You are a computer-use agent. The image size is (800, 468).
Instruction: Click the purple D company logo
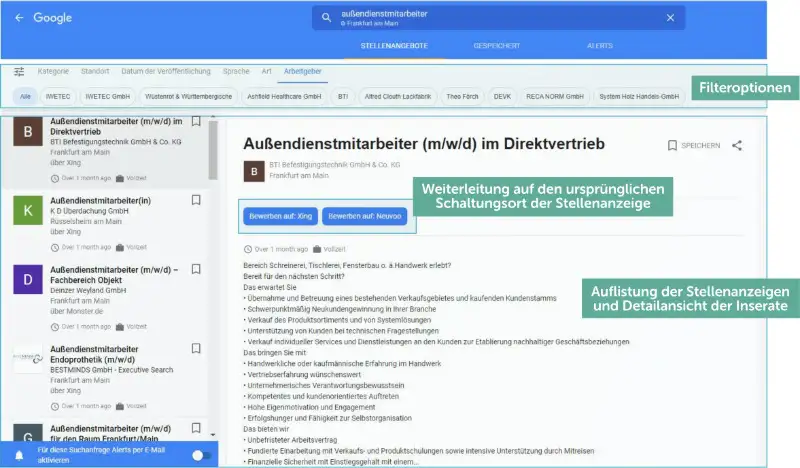click(28, 279)
